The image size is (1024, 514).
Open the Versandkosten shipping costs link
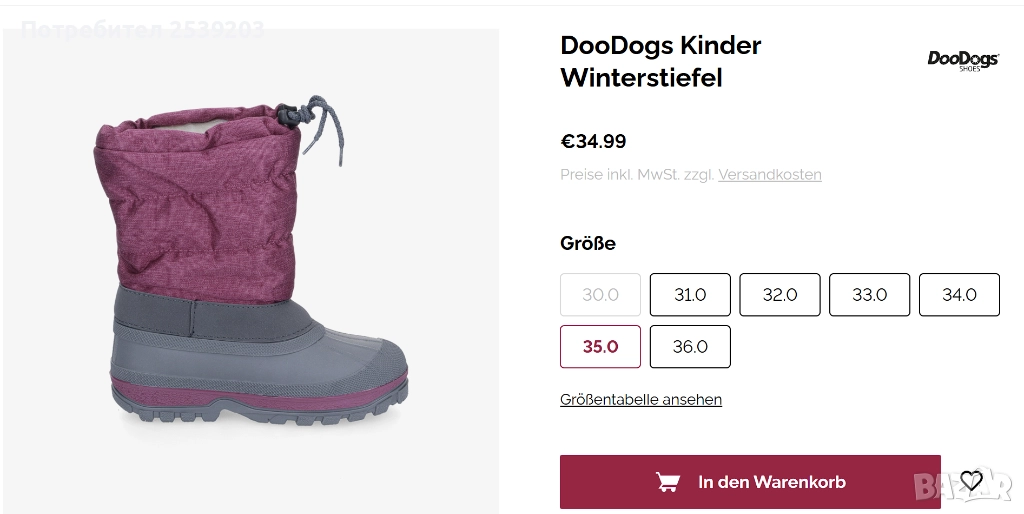coord(769,175)
